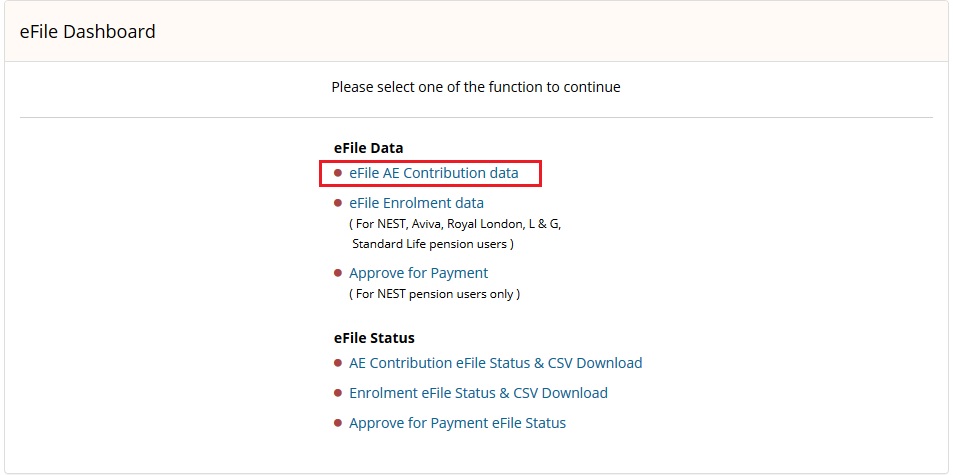Open the eFile AE Contribution data link
Screen dimensions: 953x475
tap(433, 173)
